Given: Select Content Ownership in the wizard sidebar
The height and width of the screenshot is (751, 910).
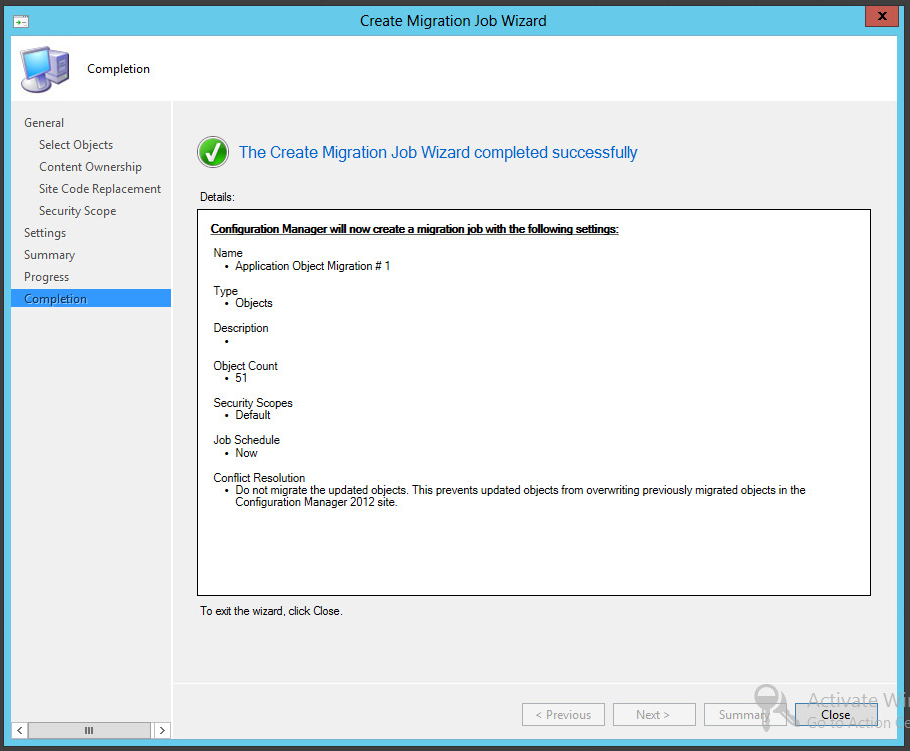Looking at the screenshot, I should pyautogui.click(x=90, y=166).
